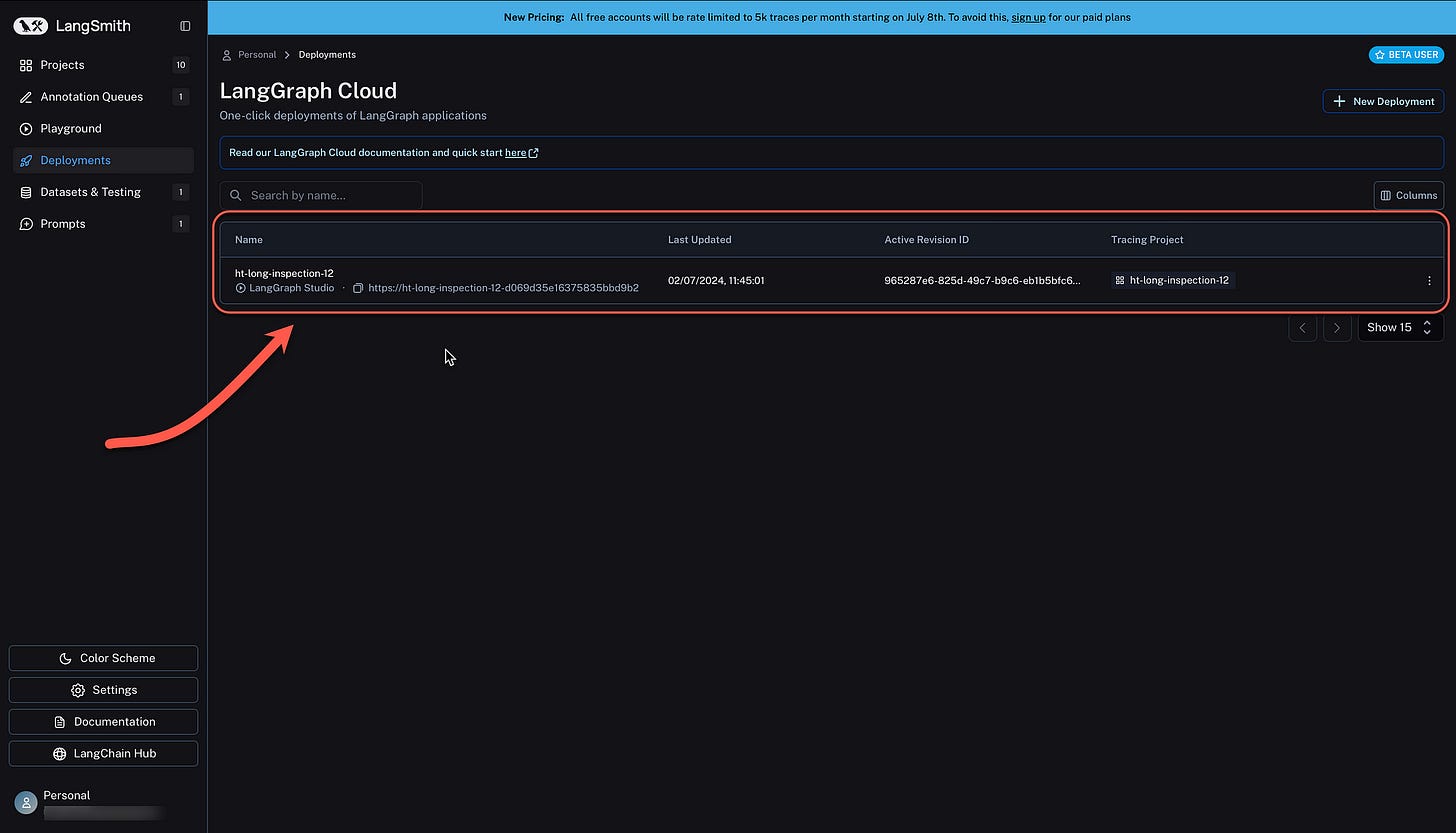Click the 02/07/2024, 11:45:01 timestamp
1456x833 pixels.
click(x=716, y=281)
